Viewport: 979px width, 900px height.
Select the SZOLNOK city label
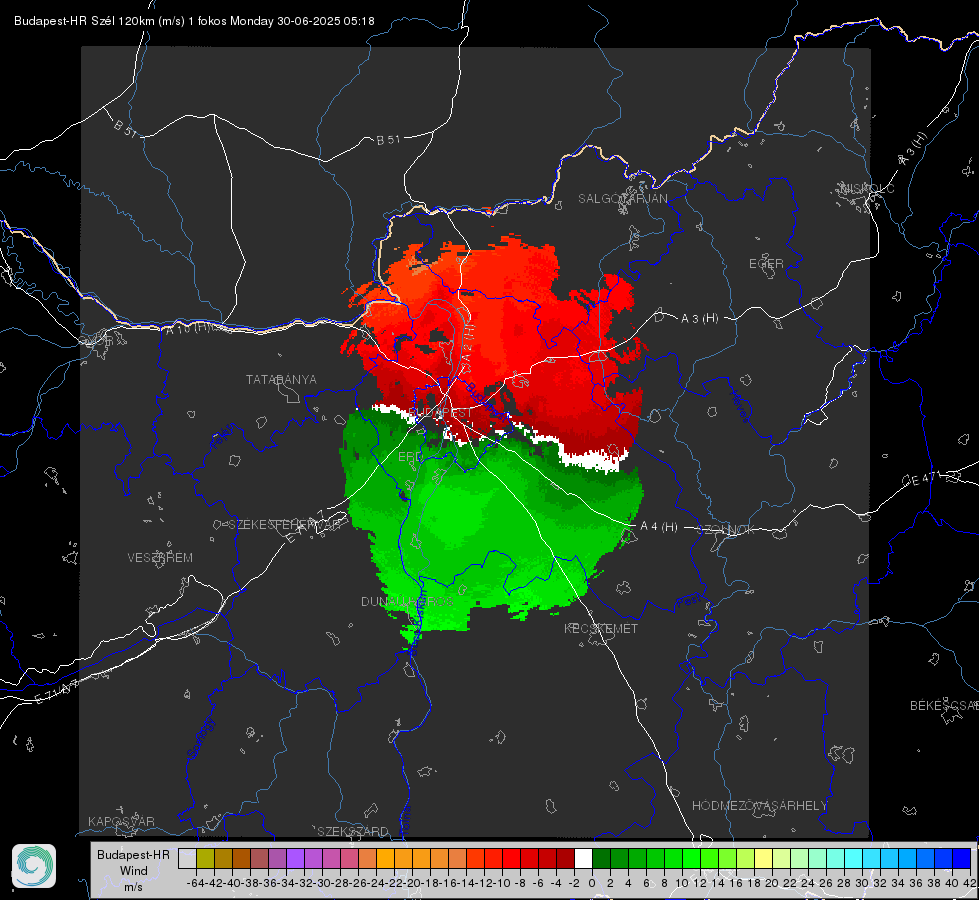pyautogui.click(x=726, y=530)
